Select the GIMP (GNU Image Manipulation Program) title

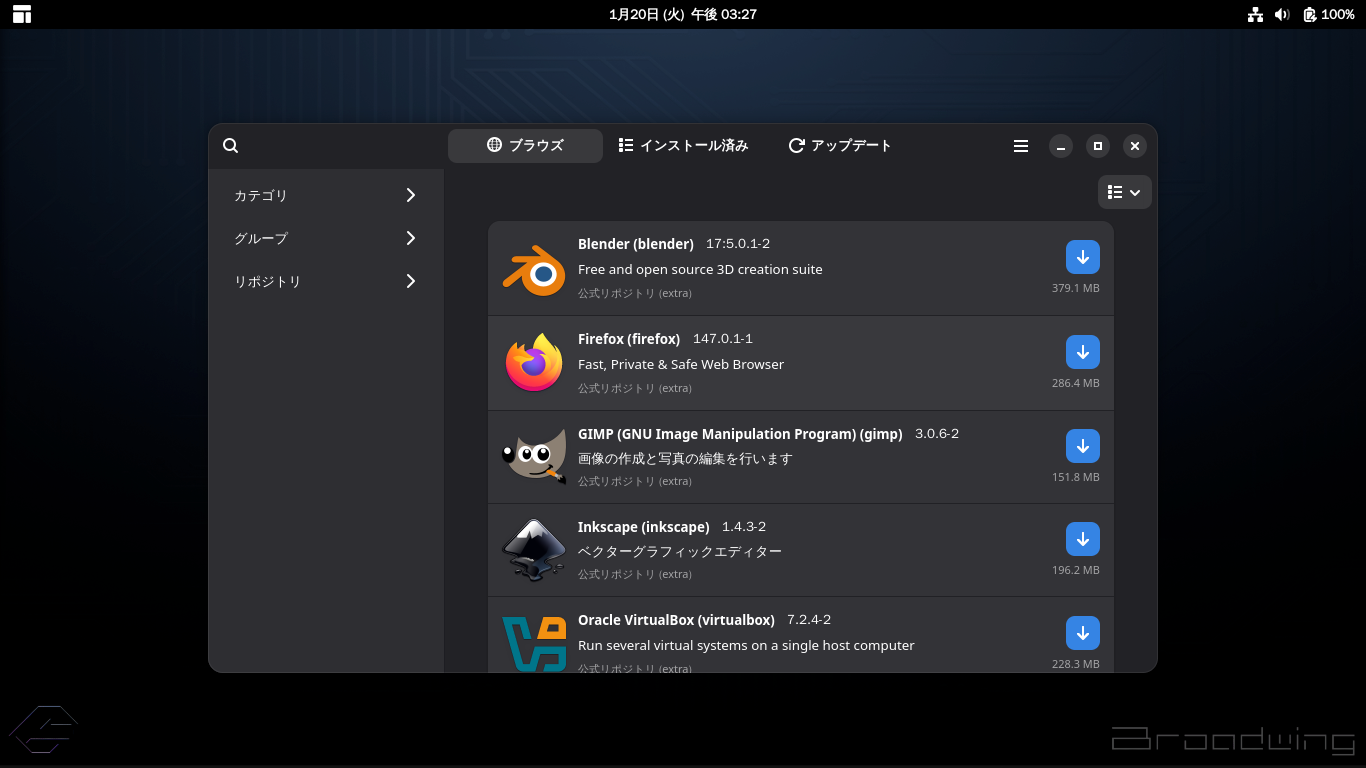740,434
